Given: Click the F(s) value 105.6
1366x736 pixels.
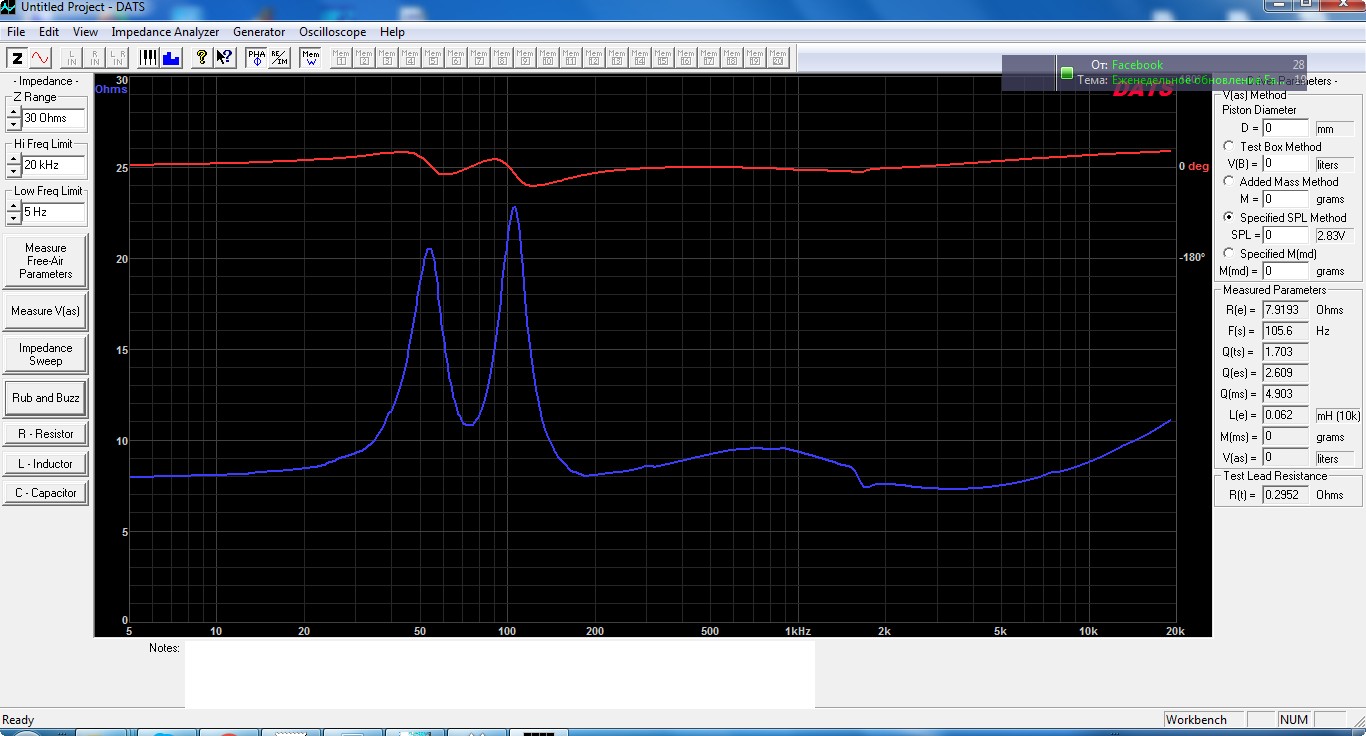Looking at the screenshot, I should [1285, 330].
